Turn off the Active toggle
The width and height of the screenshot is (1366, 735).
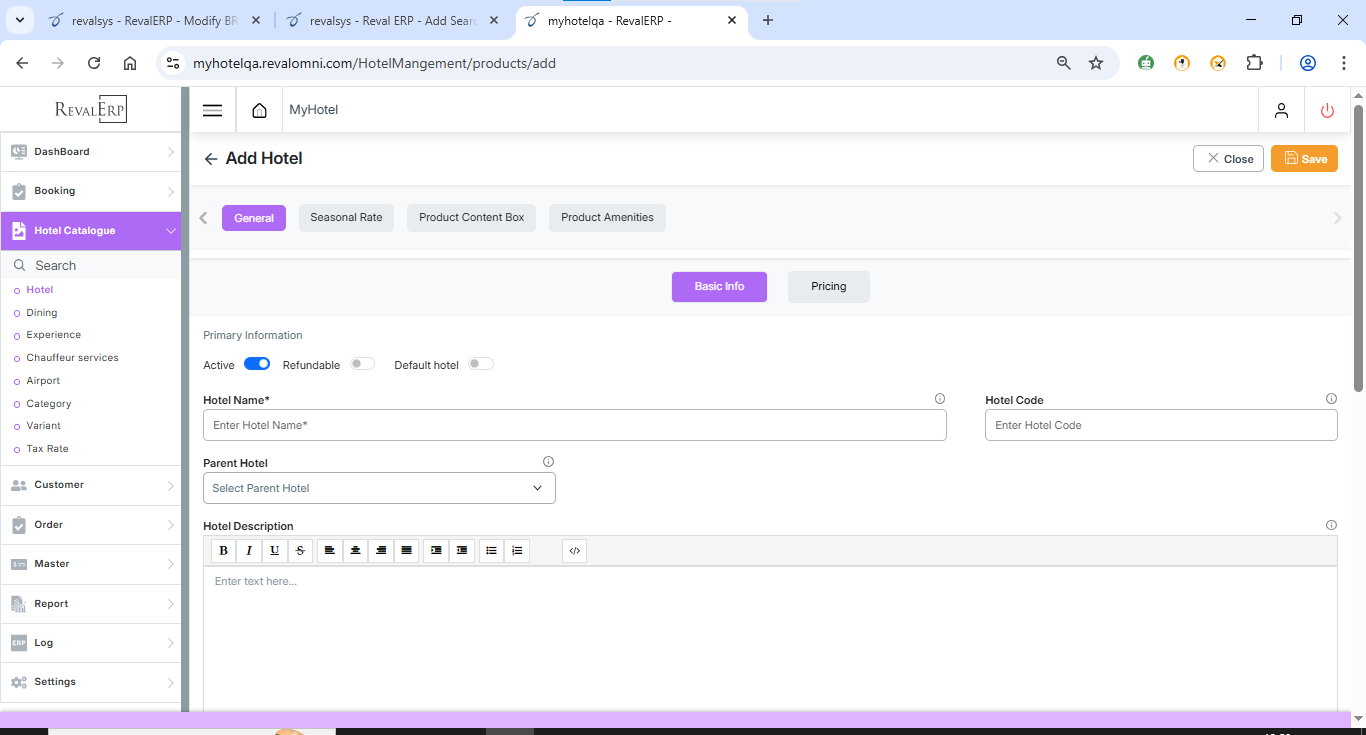[257, 364]
